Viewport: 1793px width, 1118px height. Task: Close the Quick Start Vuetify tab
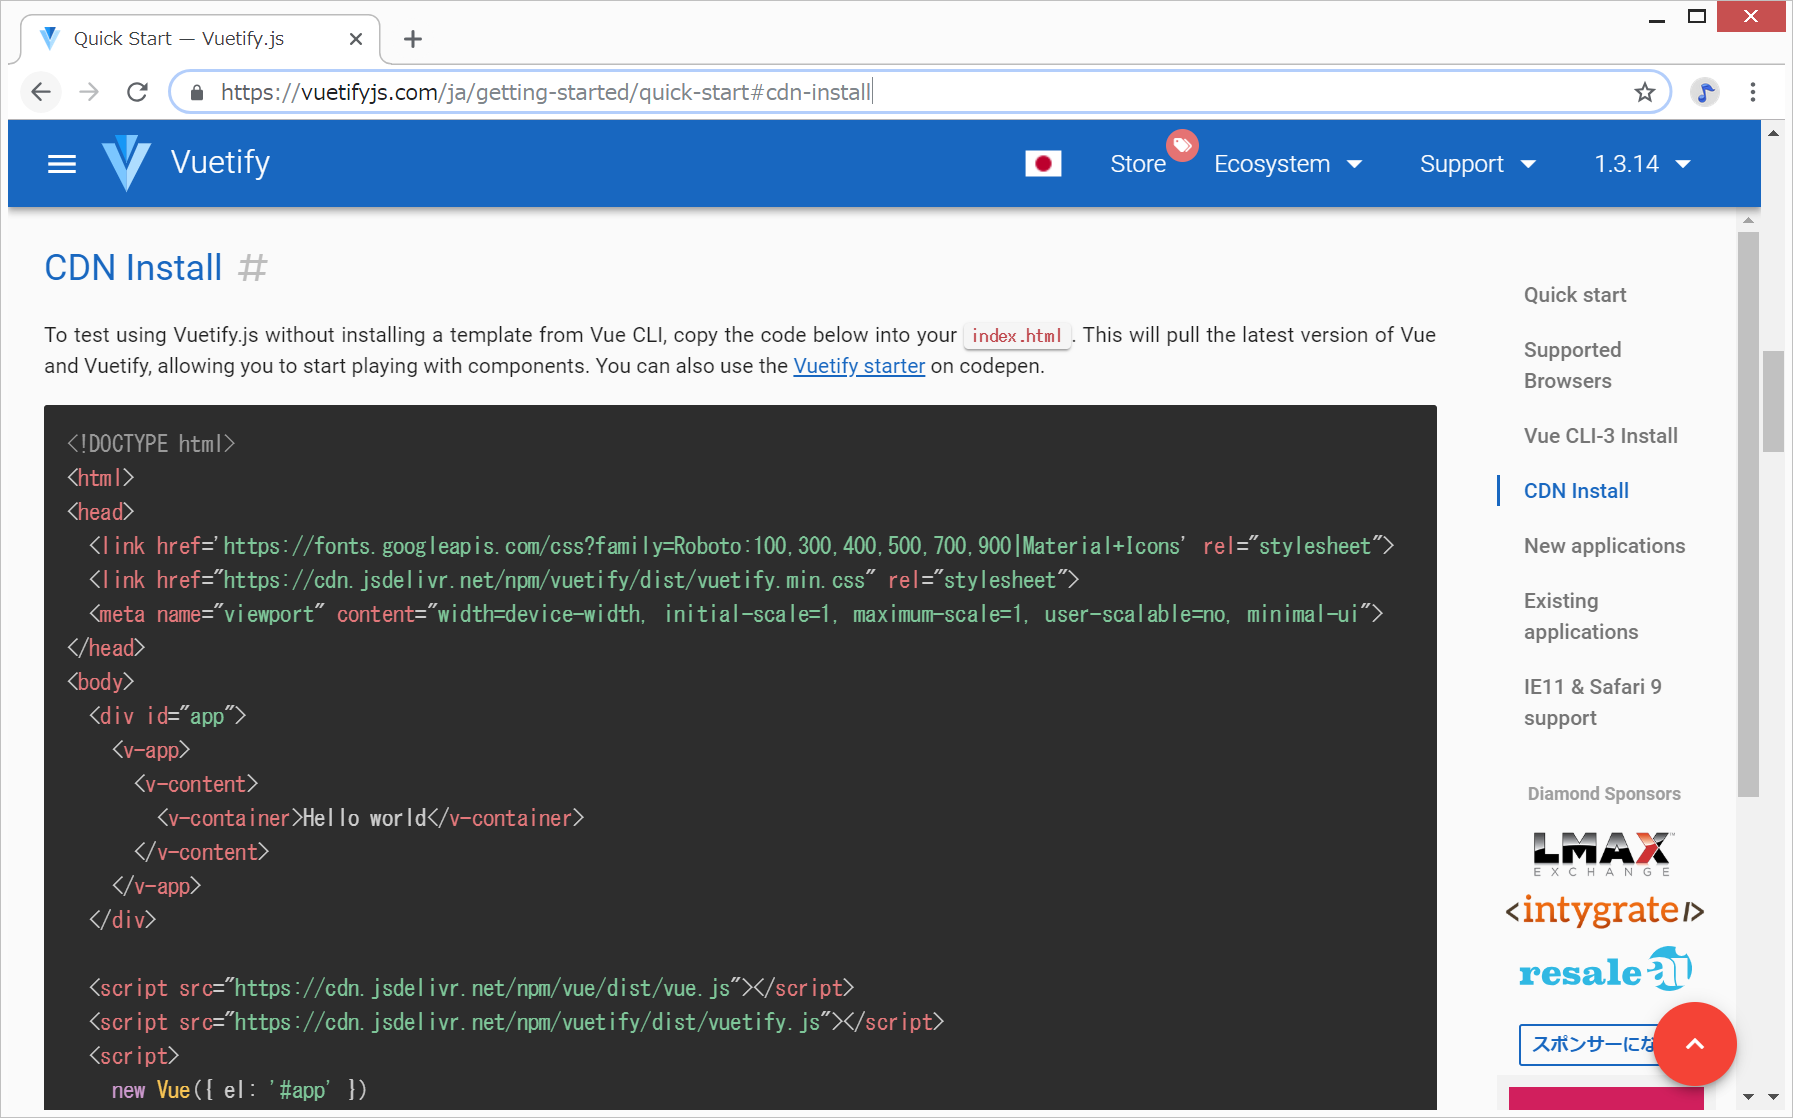coord(356,39)
